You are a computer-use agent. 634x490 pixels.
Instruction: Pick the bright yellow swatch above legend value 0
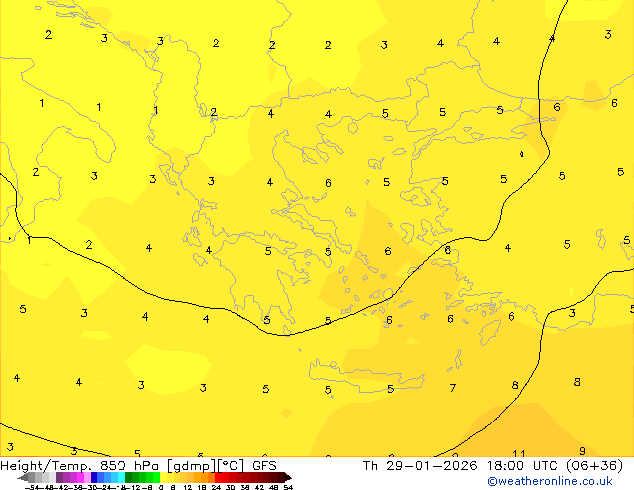pyautogui.click(x=163, y=477)
